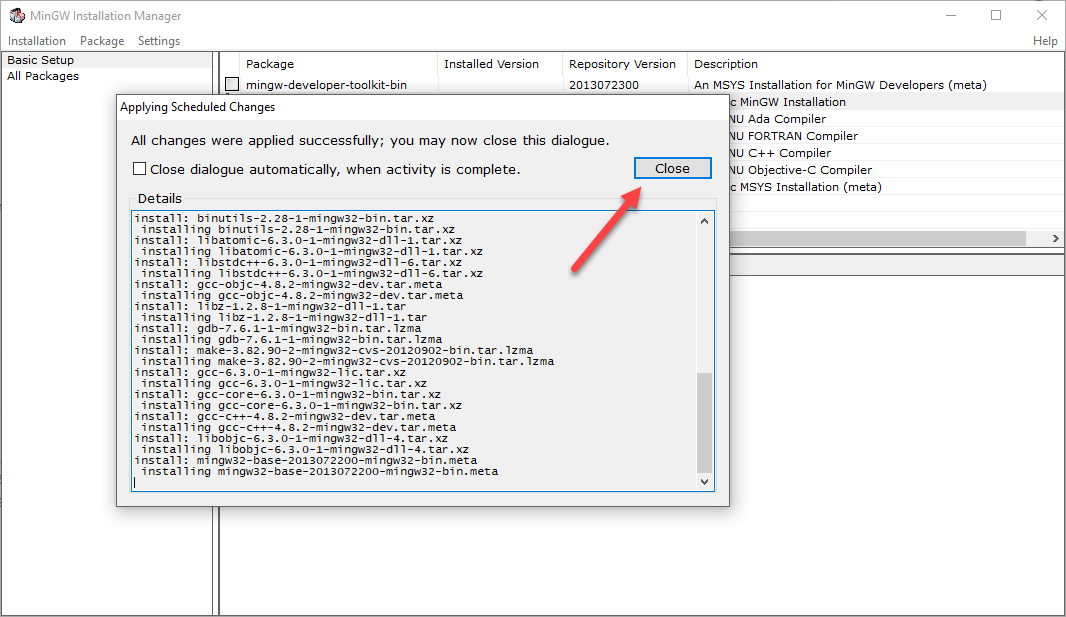Click the Close button in dialogue

click(672, 169)
